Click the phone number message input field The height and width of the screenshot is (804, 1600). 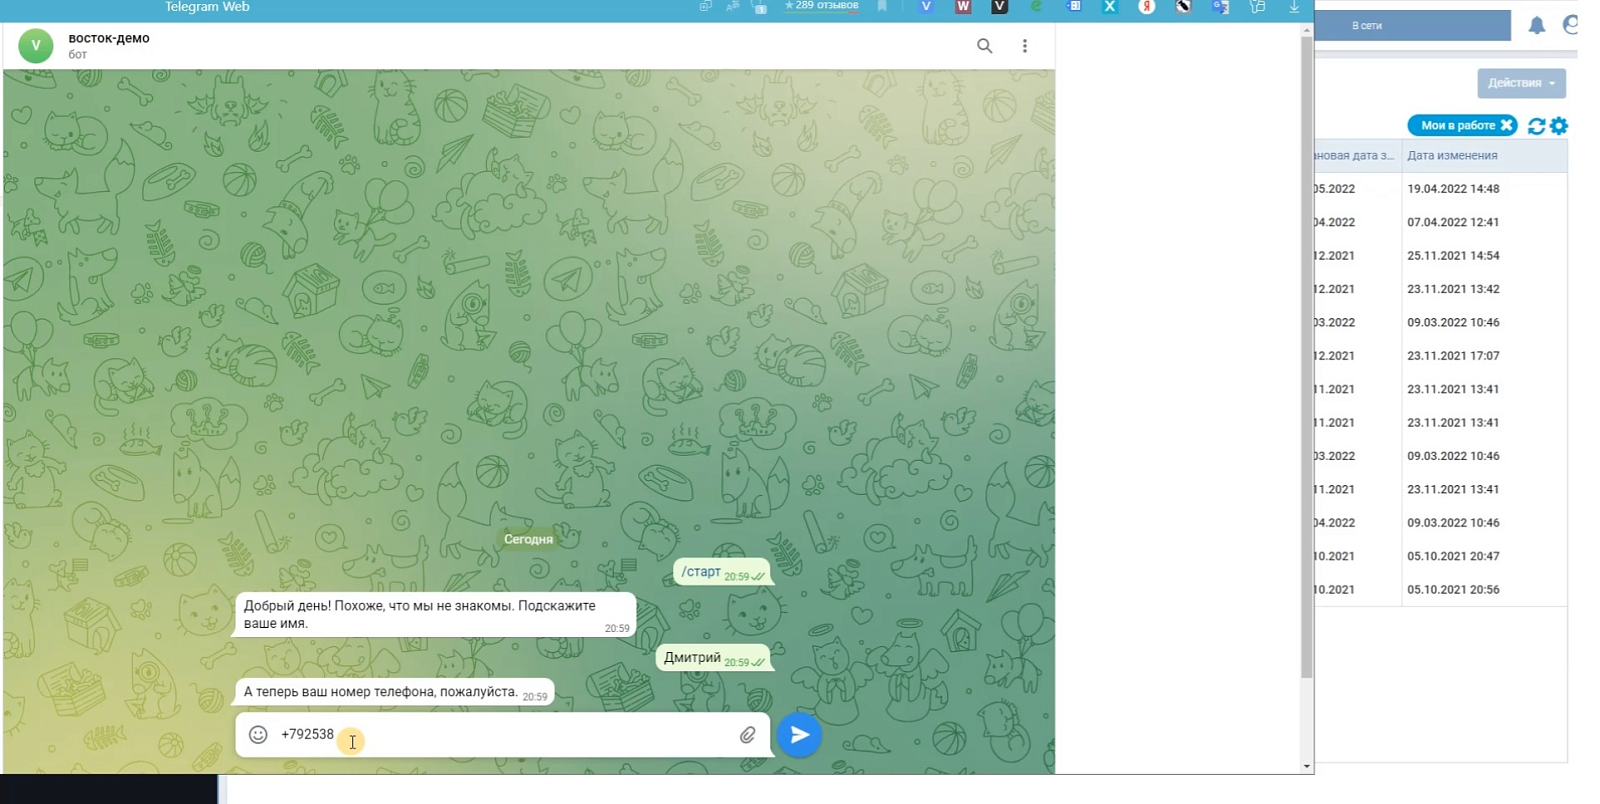click(505, 735)
